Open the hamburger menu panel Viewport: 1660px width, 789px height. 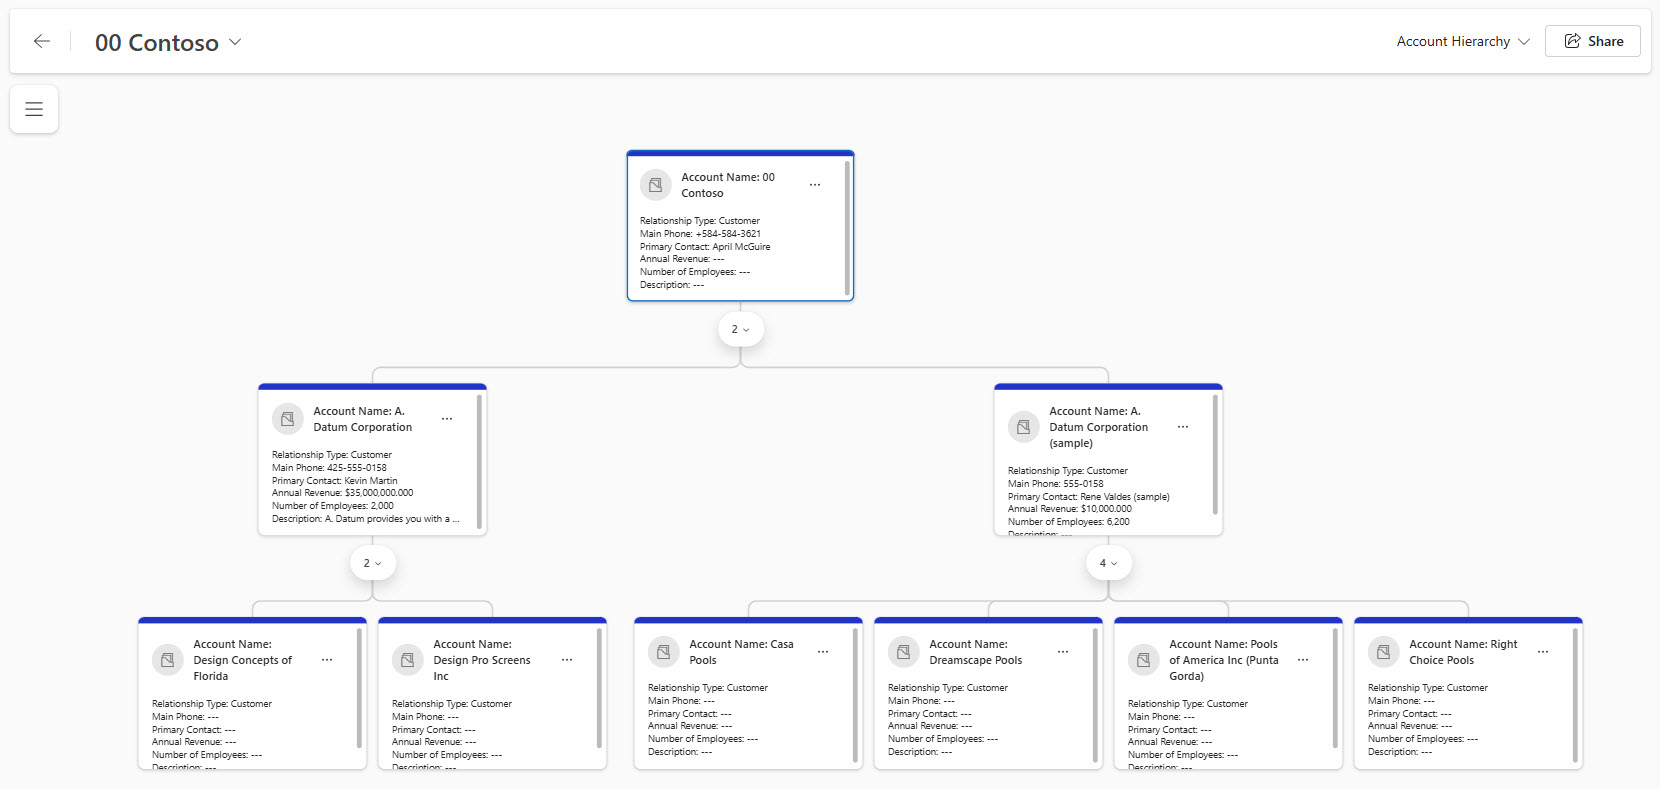34,109
